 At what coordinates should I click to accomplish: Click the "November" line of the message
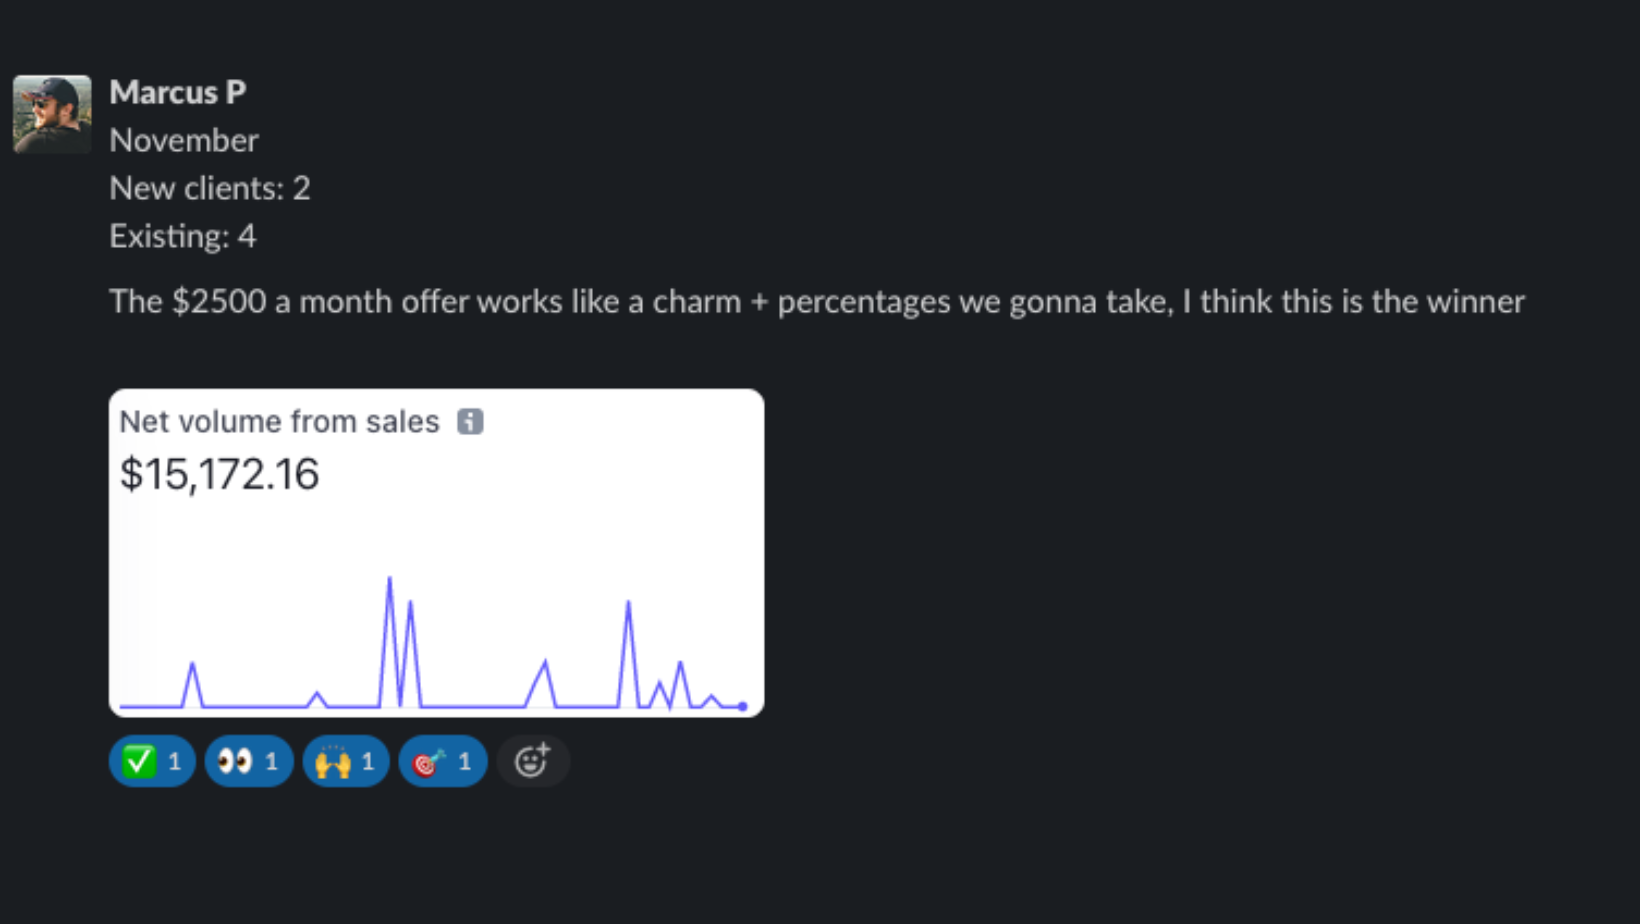click(x=184, y=140)
